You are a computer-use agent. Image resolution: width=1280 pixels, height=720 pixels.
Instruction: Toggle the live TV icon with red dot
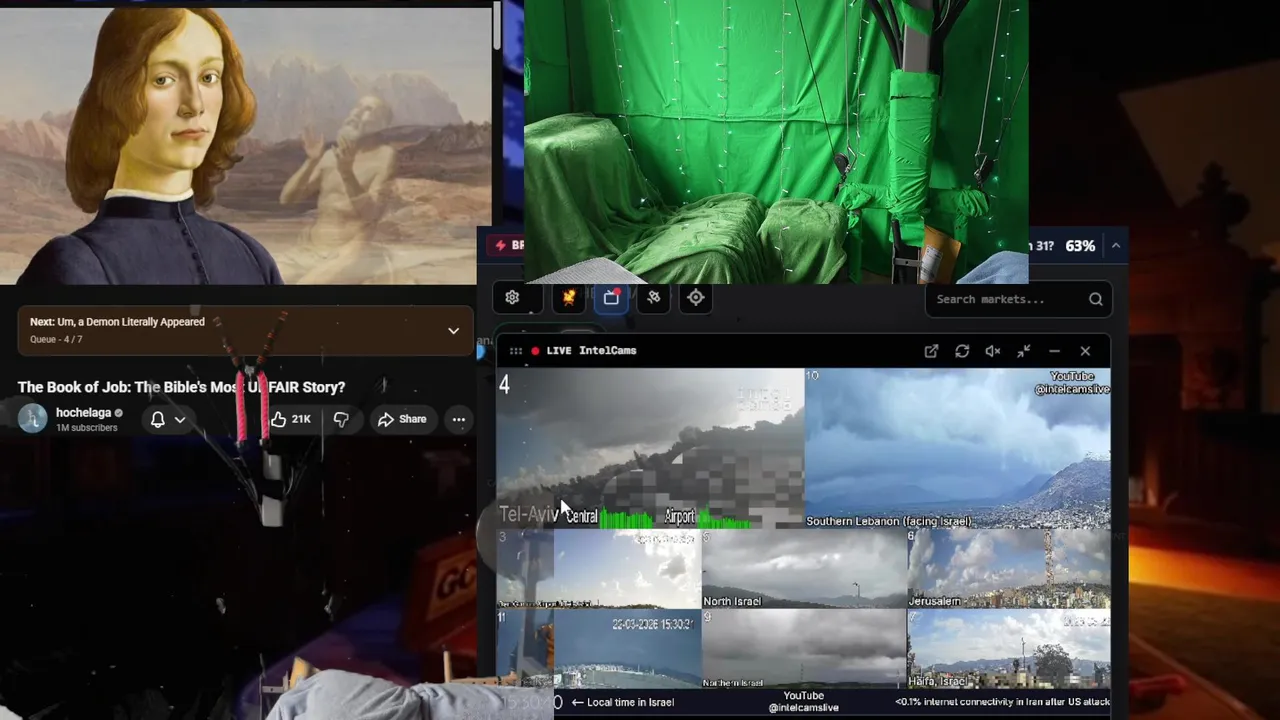pos(611,297)
